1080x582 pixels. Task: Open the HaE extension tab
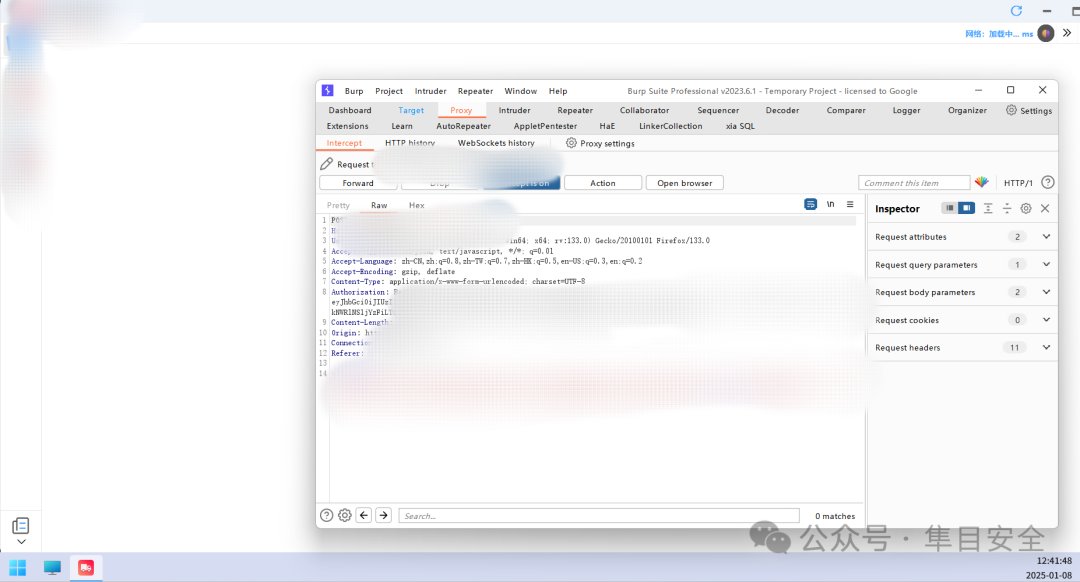pos(607,126)
